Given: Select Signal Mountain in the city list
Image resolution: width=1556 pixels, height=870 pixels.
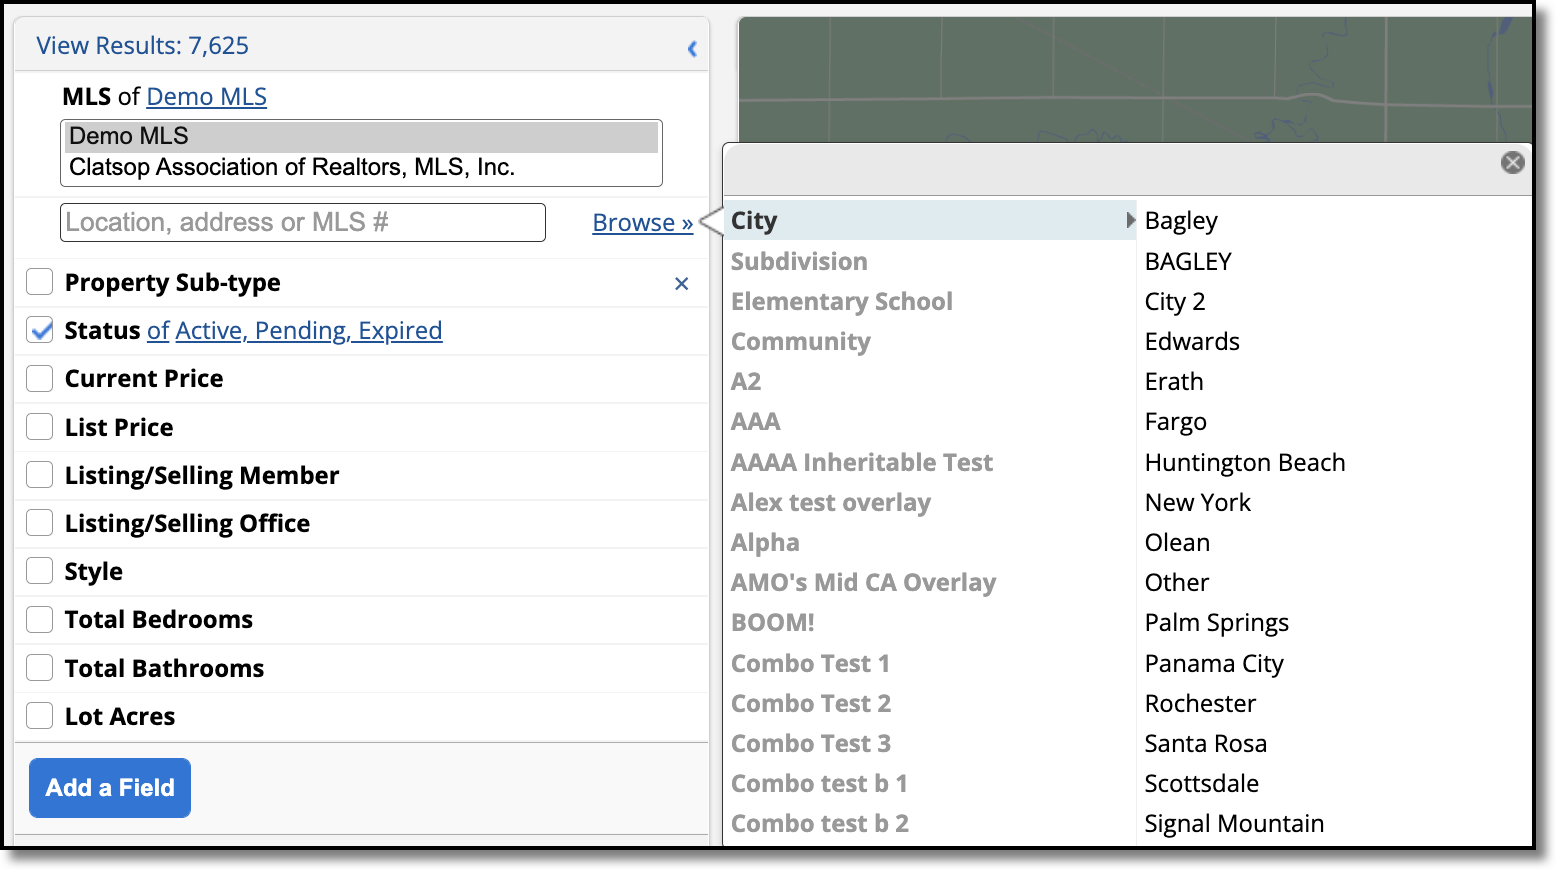Looking at the screenshot, I should (1234, 823).
